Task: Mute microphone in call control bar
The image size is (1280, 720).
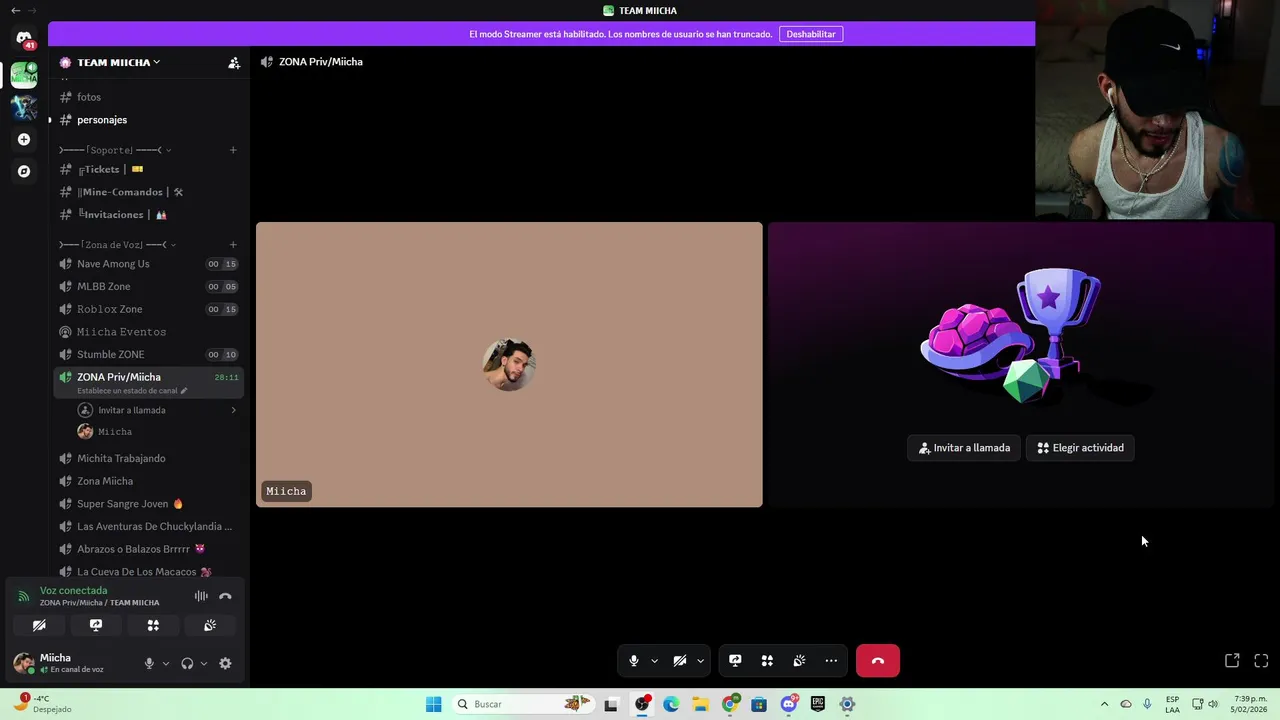Action: tap(633, 661)
